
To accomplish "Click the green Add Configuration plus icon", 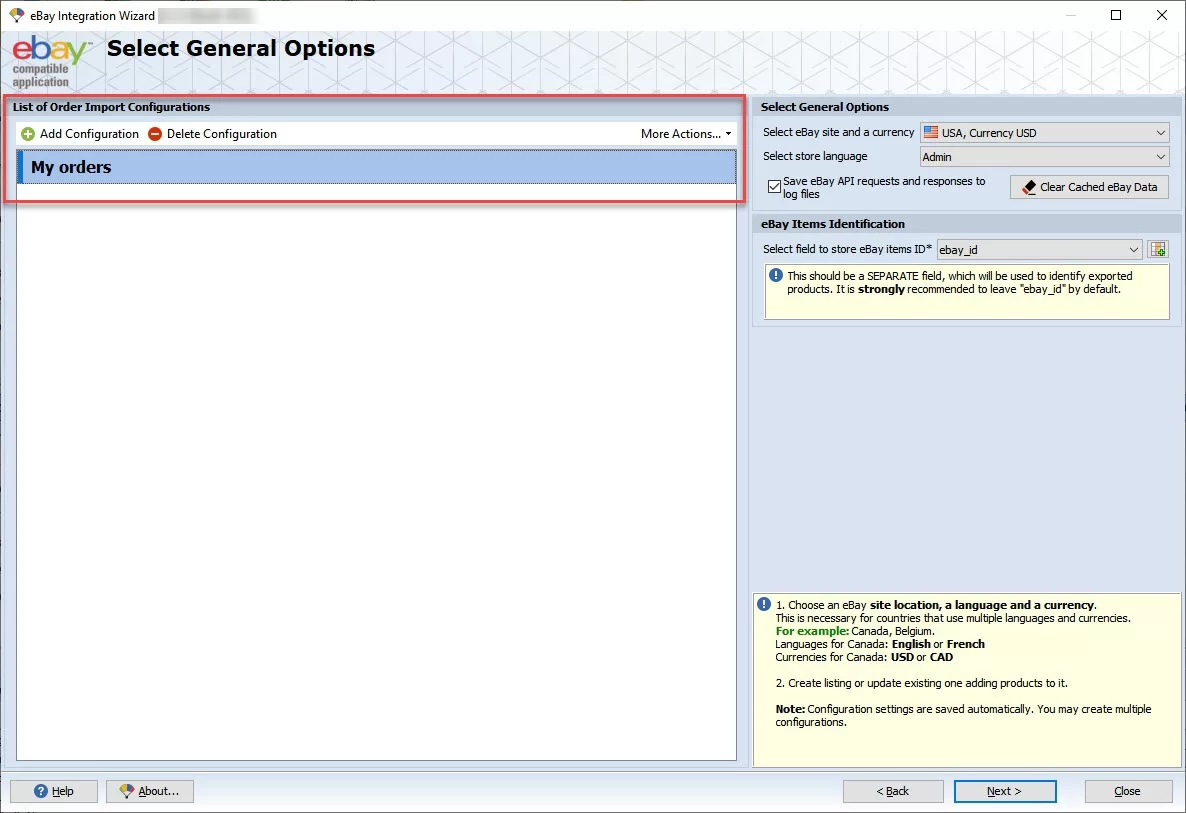I will [x=28, y=134].
